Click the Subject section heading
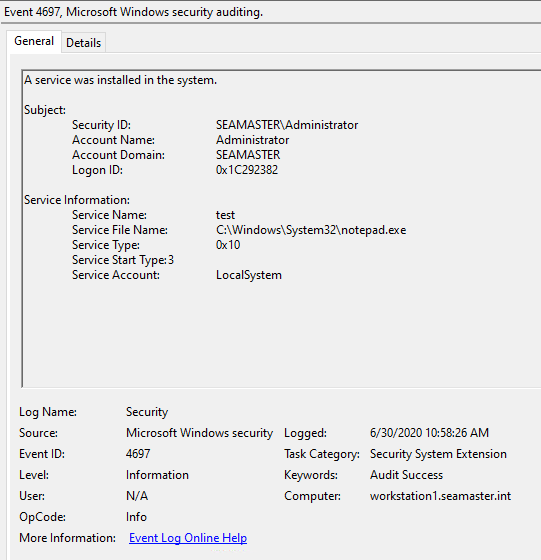Screen dimensions: 541x560 tap(45, 110)
